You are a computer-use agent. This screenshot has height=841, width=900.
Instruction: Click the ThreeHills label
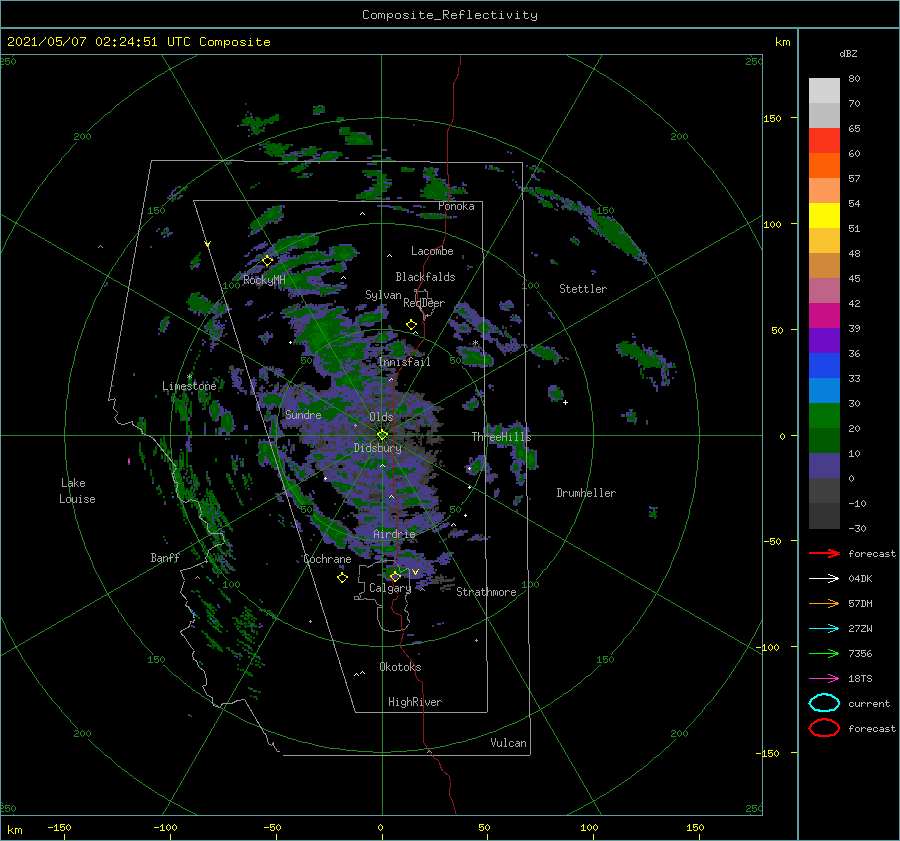pyautogui.click(x=502, y=437)
